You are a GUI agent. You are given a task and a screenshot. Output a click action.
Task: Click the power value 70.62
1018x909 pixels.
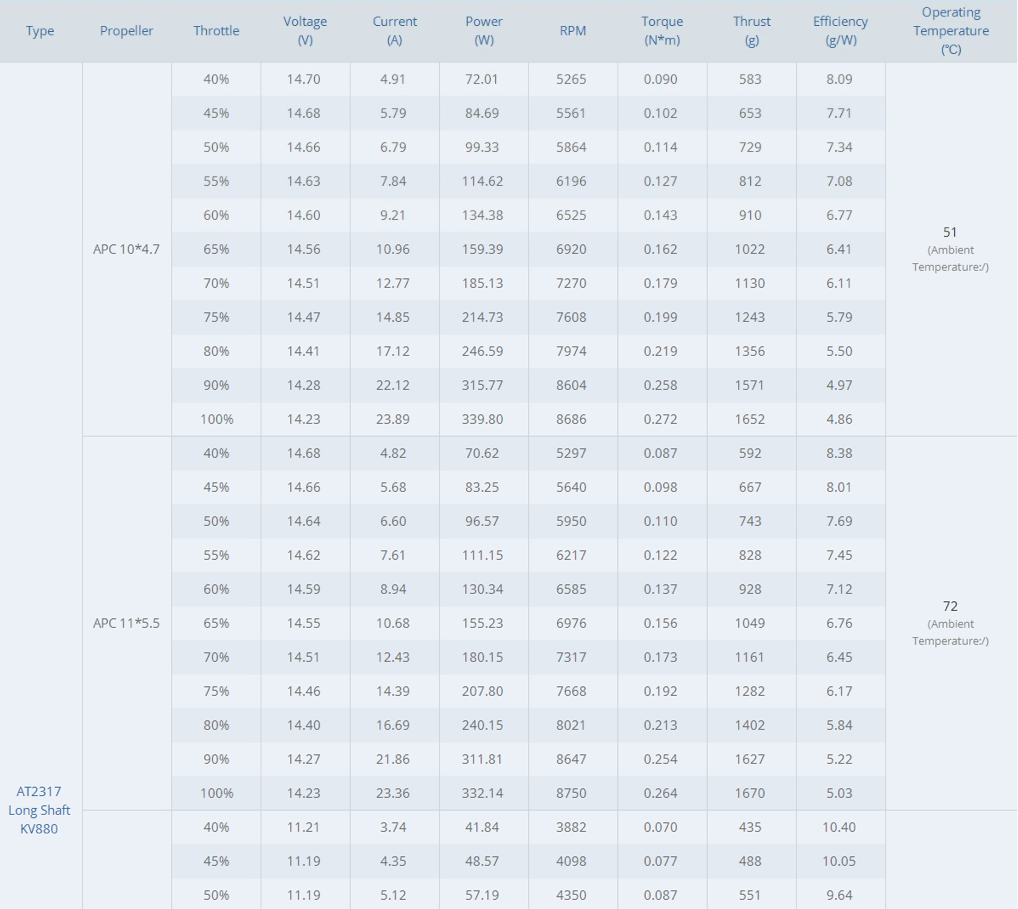pos(482,453)
